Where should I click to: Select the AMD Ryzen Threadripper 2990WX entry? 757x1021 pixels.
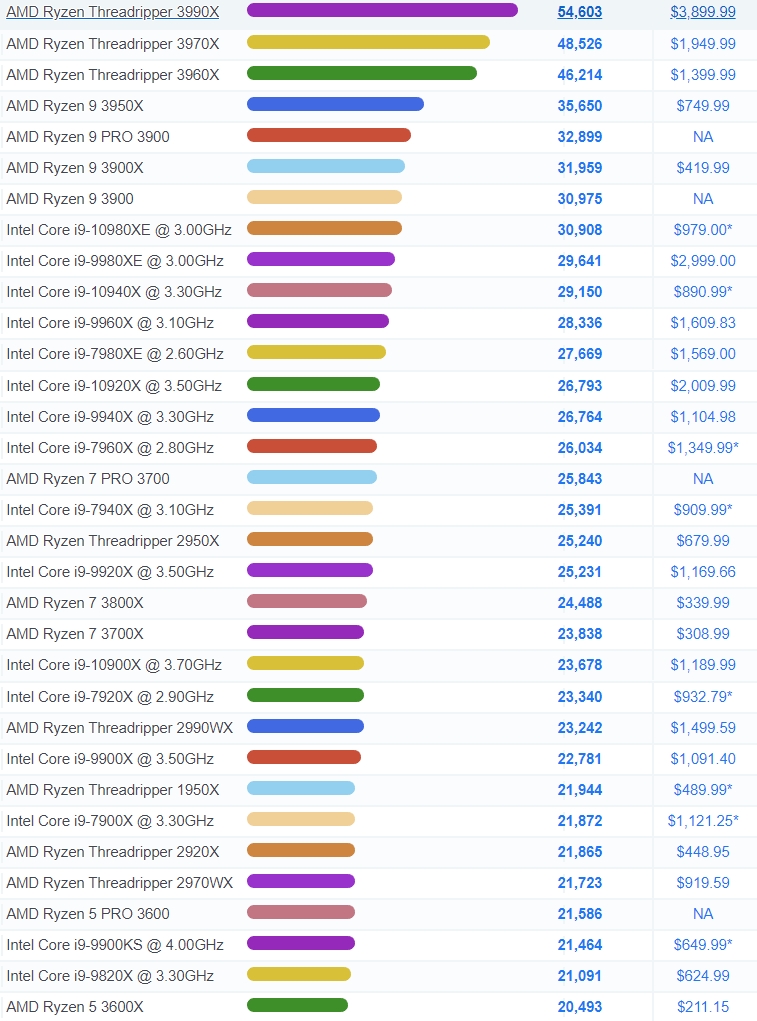[120, 728]
